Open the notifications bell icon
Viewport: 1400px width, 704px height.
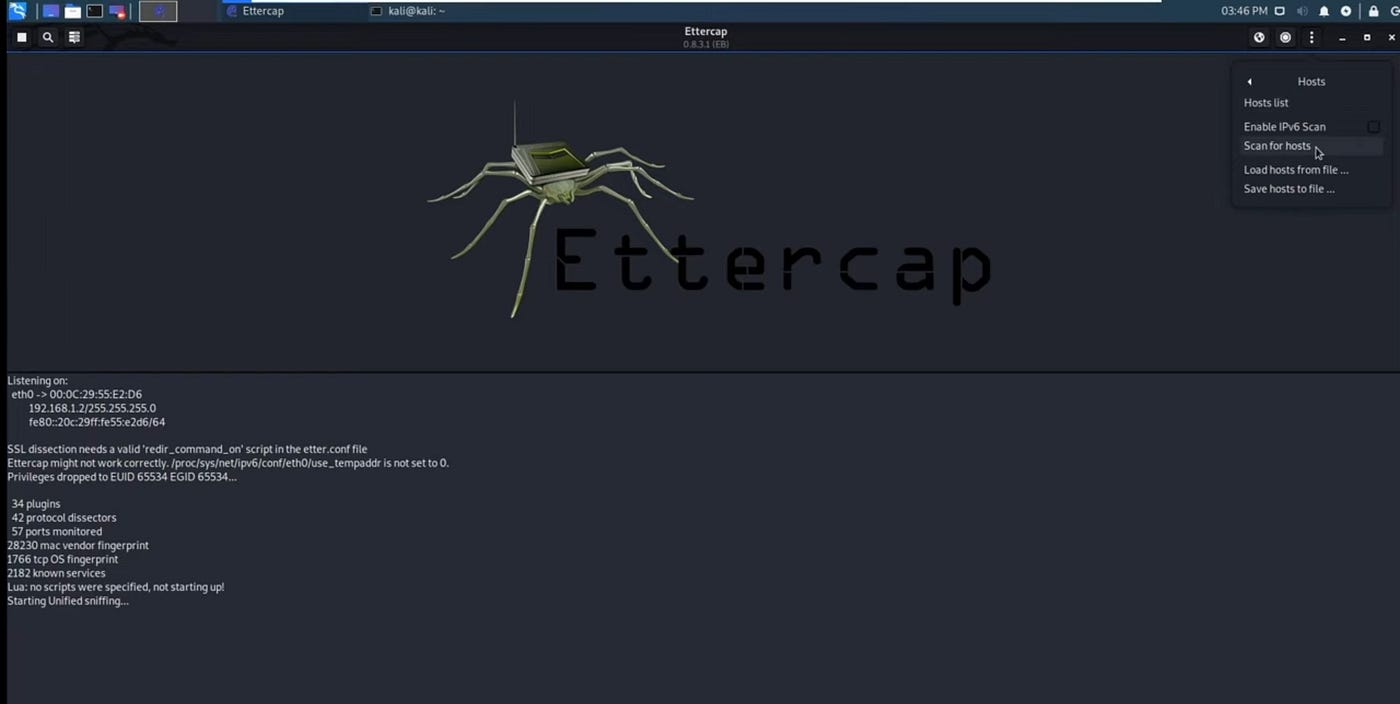pos(1324,11)
